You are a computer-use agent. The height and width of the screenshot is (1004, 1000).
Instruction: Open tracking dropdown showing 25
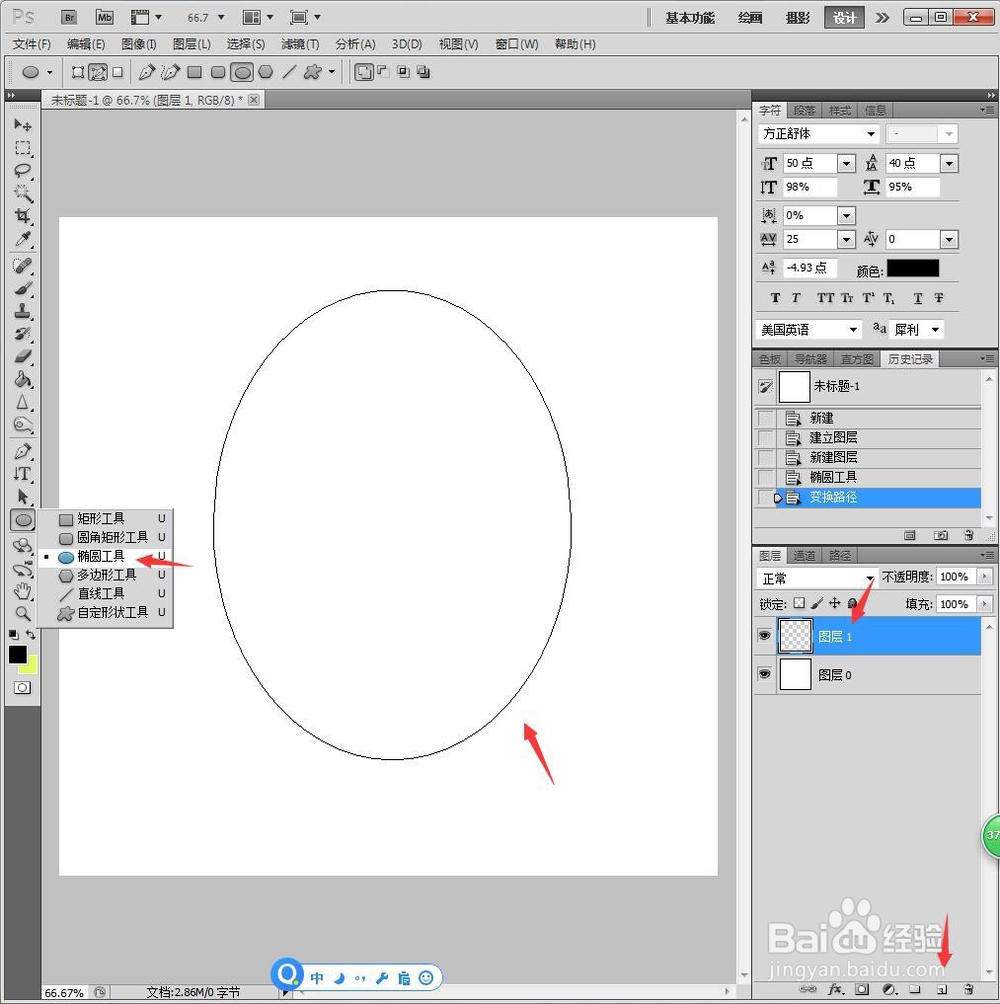[x=846, y=239]
